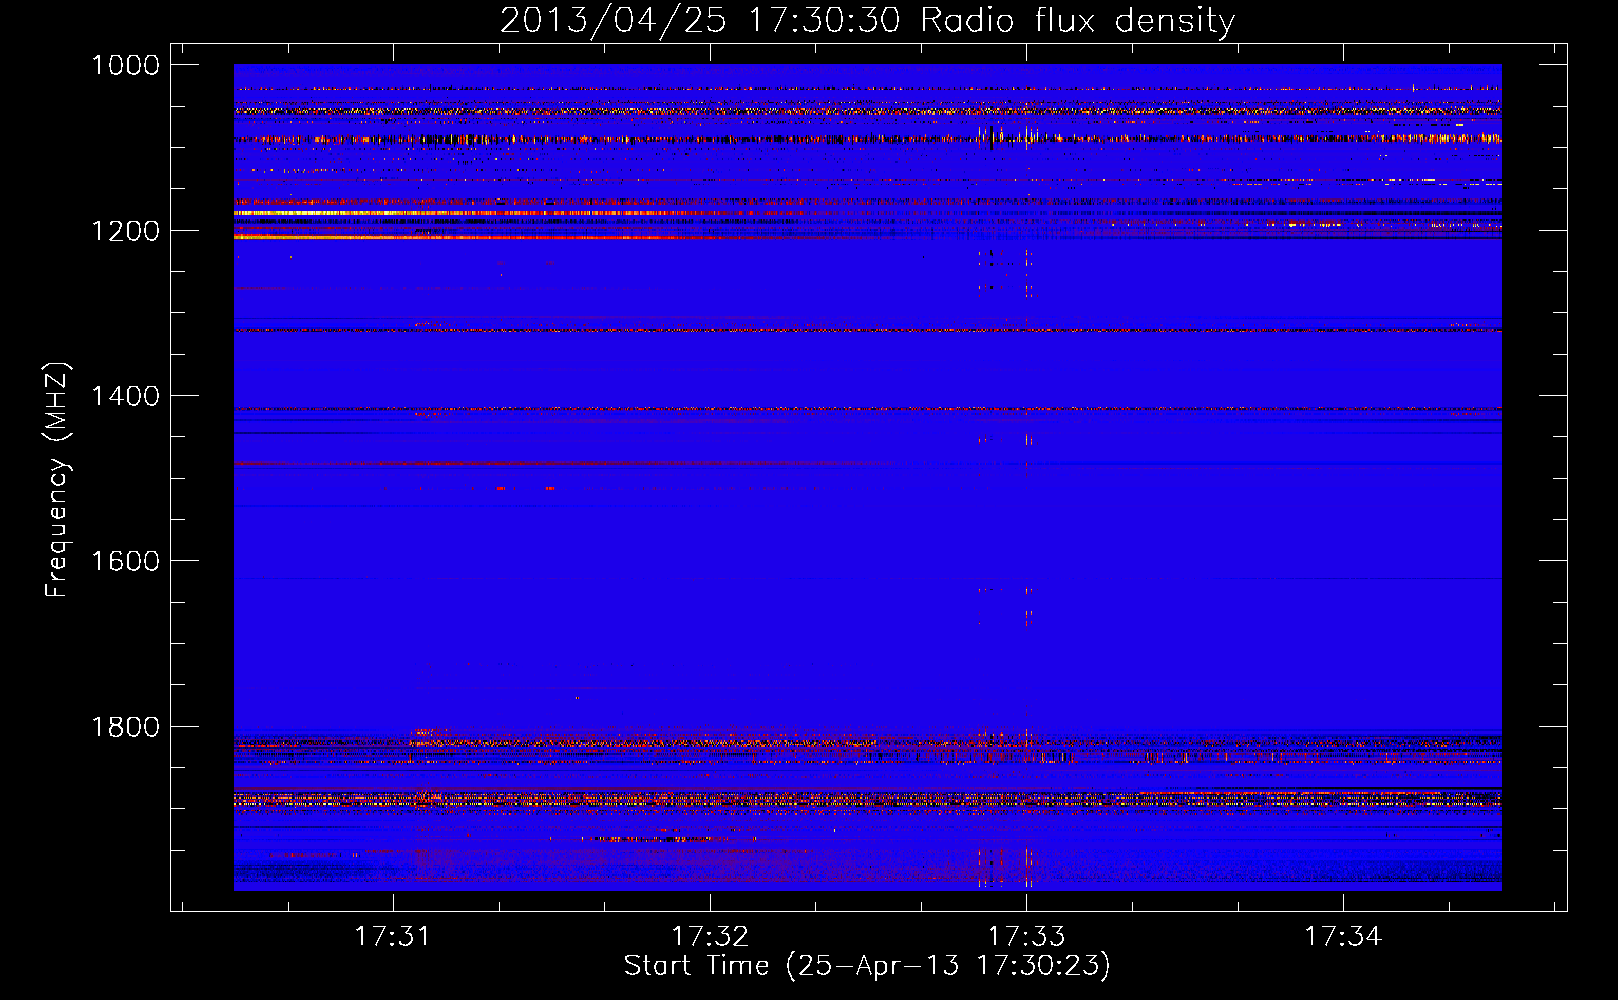The image size is (1618, 1000).
Task: Click the 1800 frequency tick label
Action: coord(125,726)
